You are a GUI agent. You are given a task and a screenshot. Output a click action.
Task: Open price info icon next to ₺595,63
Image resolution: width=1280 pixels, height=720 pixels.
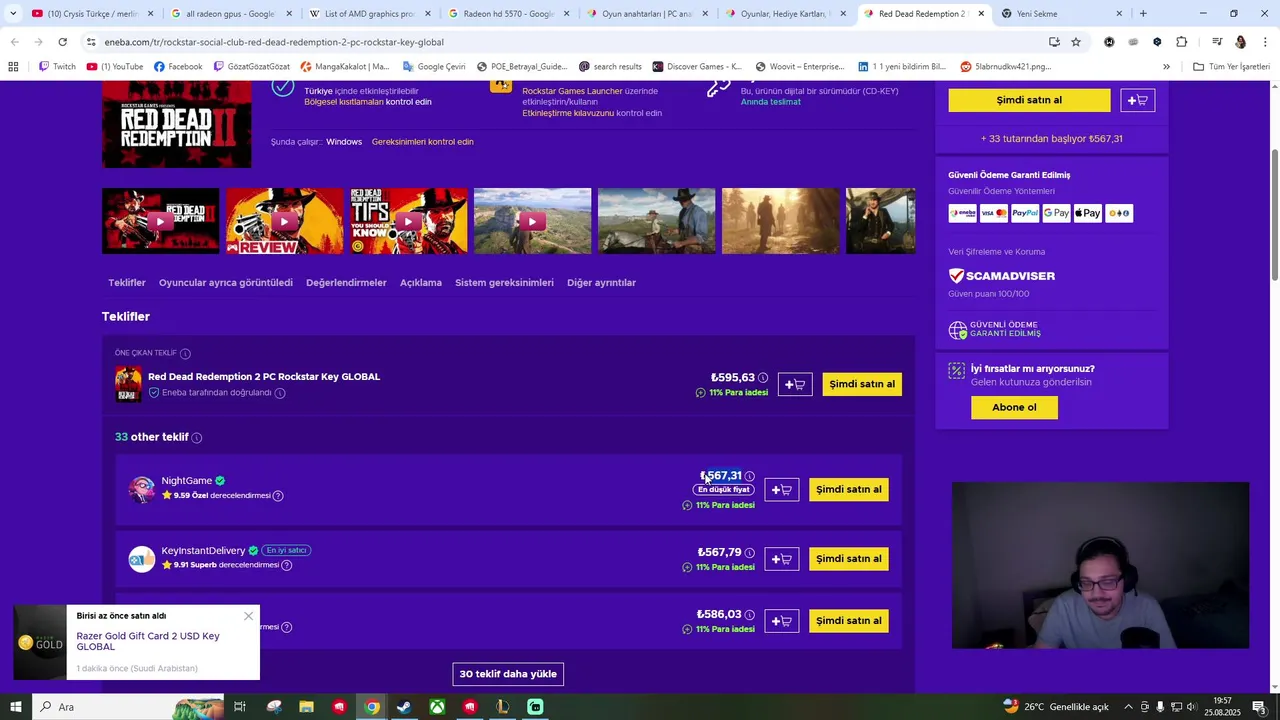pos(763,378)
